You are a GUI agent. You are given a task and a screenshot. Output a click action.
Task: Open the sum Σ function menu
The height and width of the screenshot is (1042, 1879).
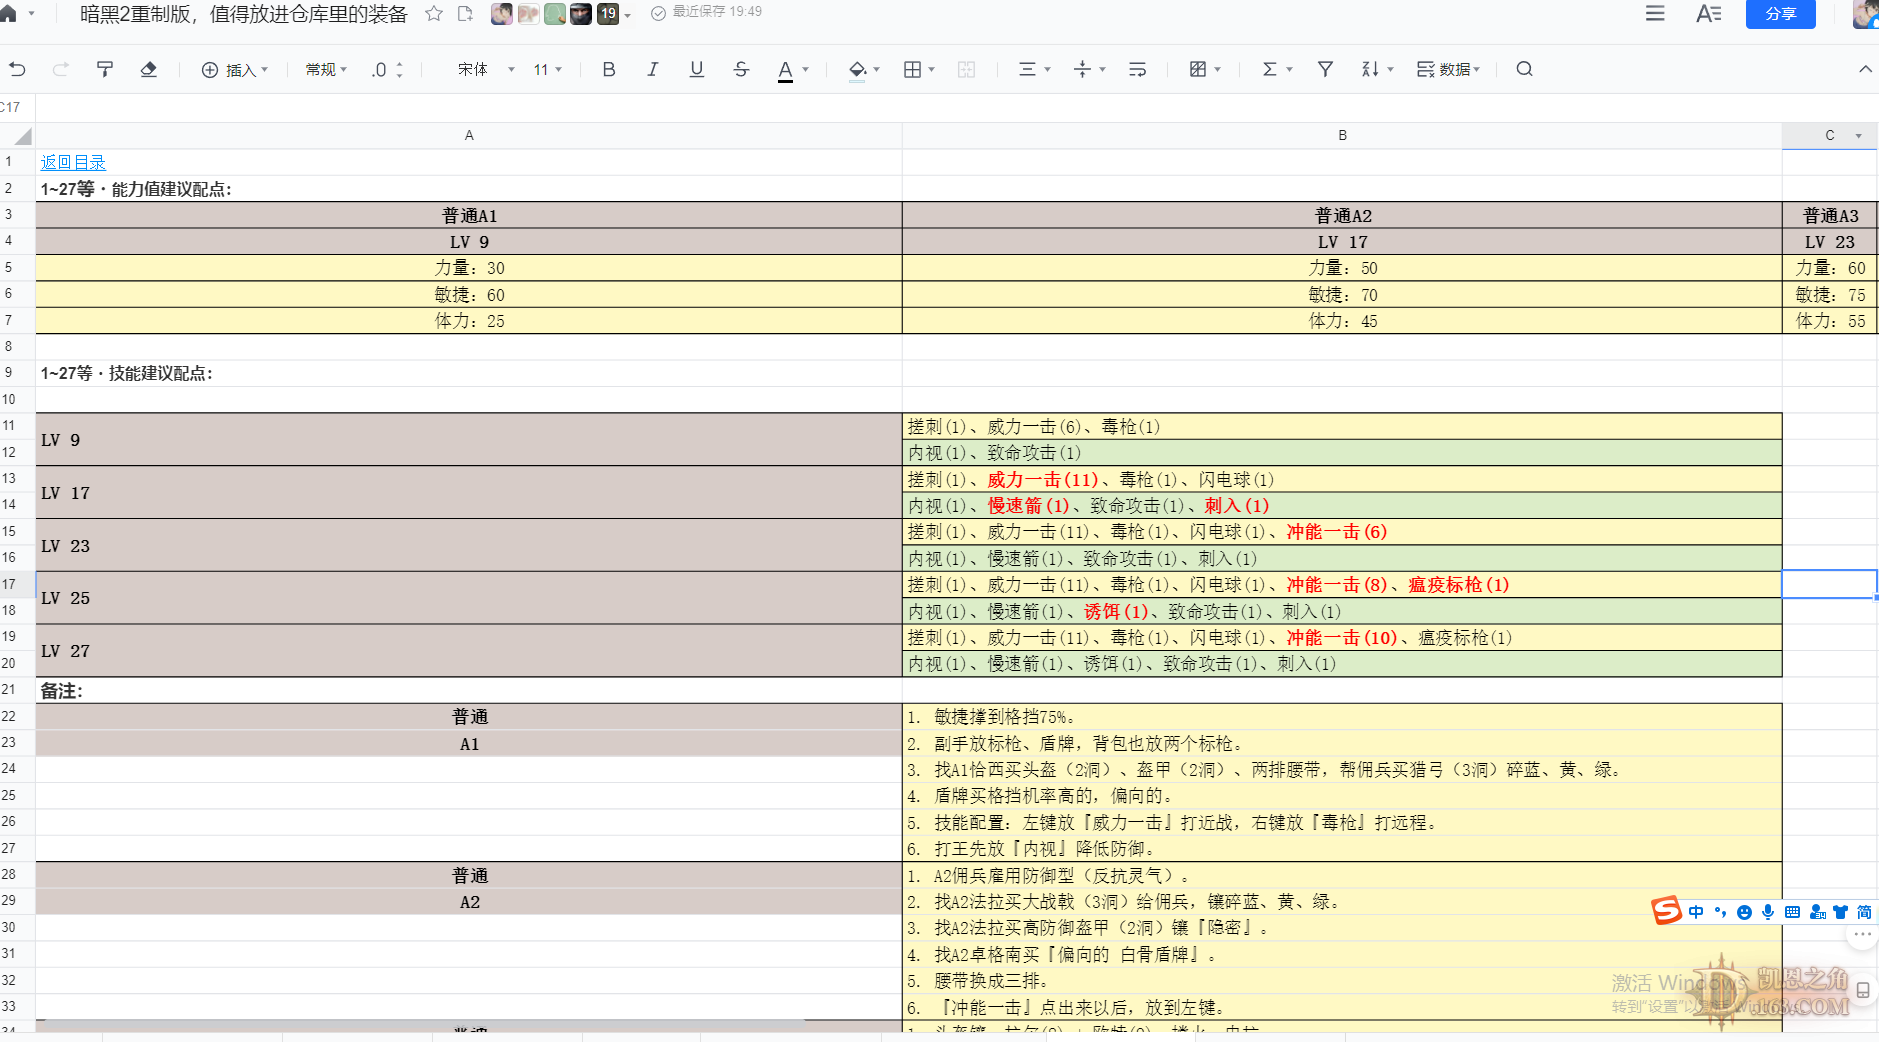tap(1277, 69)
